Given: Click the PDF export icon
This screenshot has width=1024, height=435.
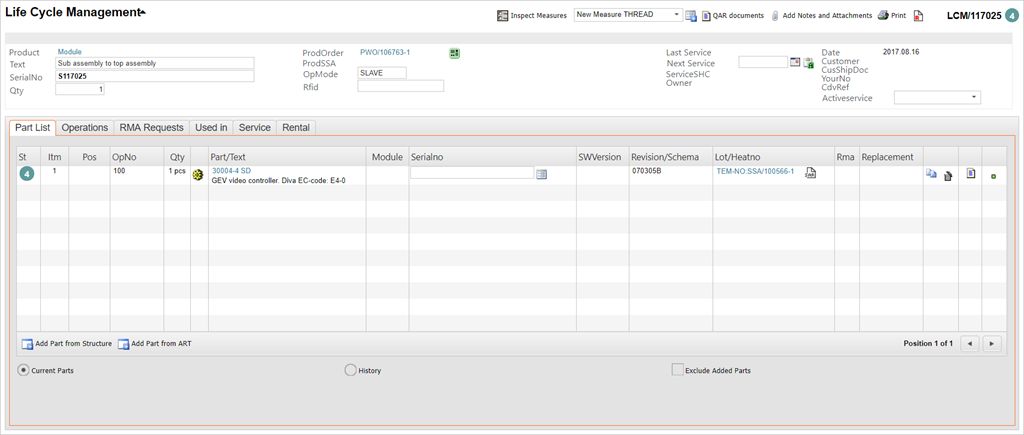Looking at the screenshot, I should click(918, 16).
